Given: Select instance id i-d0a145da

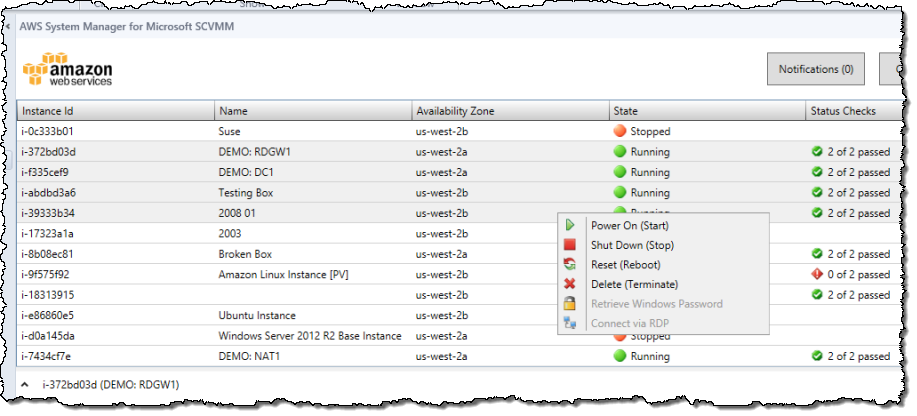Looking at the screenshot, I should point(48,336).
